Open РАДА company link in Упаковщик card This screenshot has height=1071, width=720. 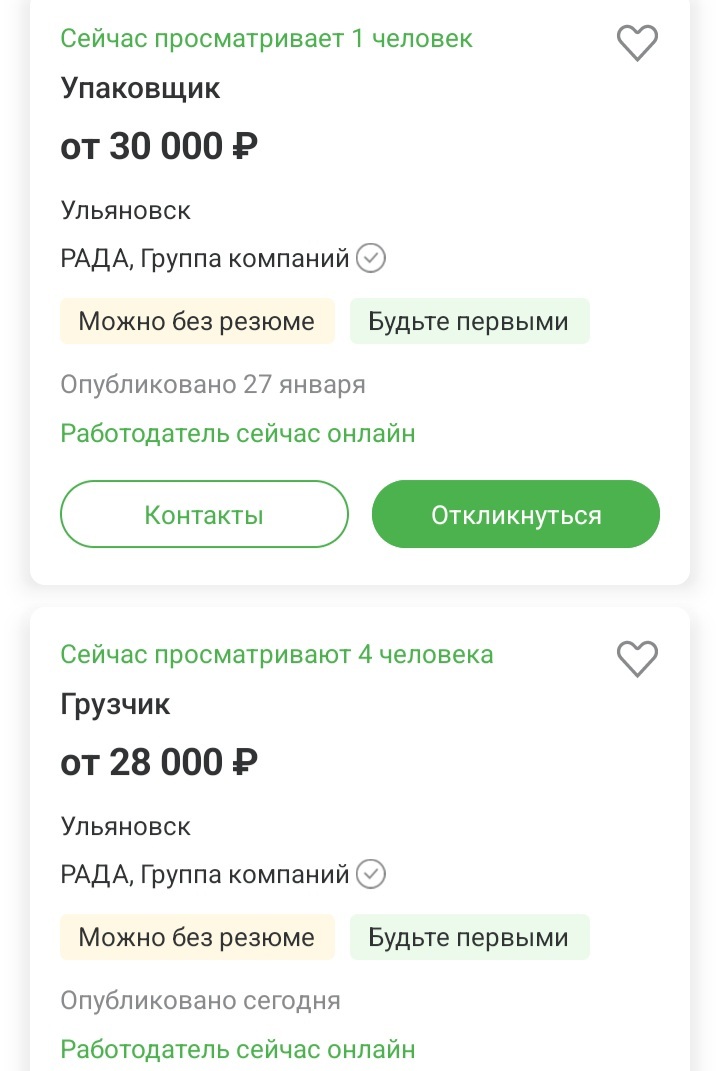tap(205, 259)
